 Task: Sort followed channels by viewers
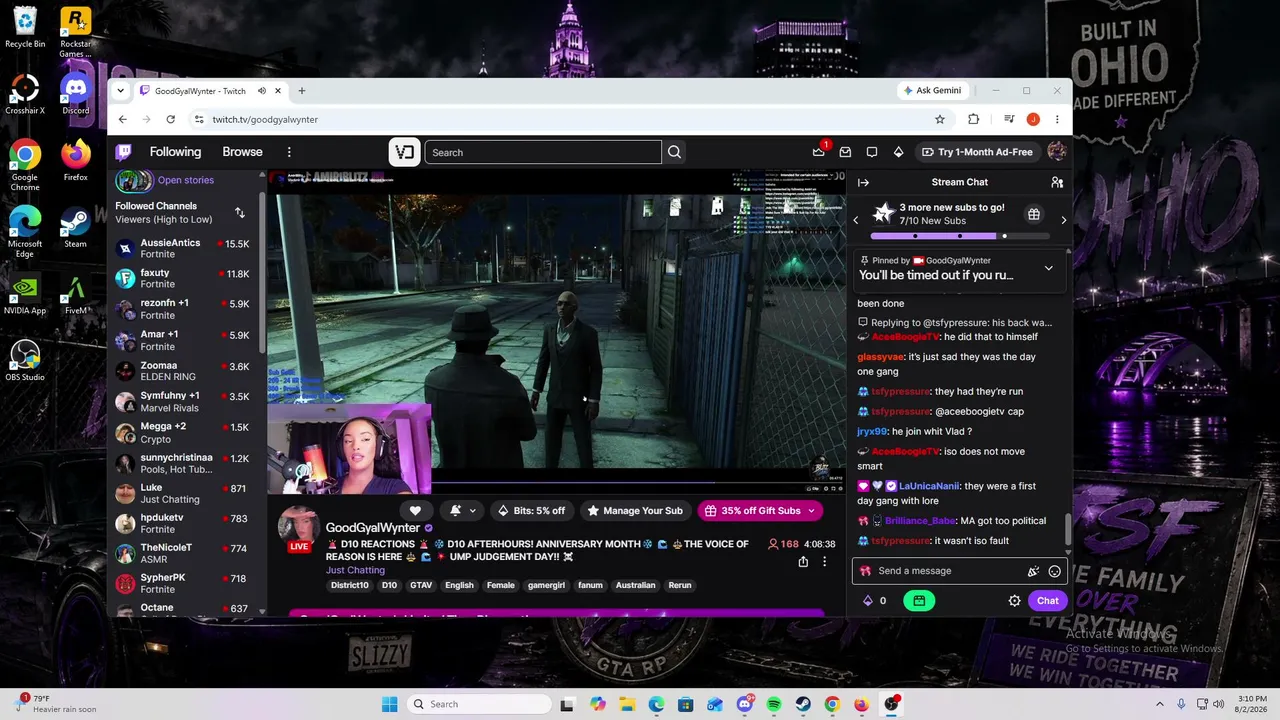[x=239, y=212]
